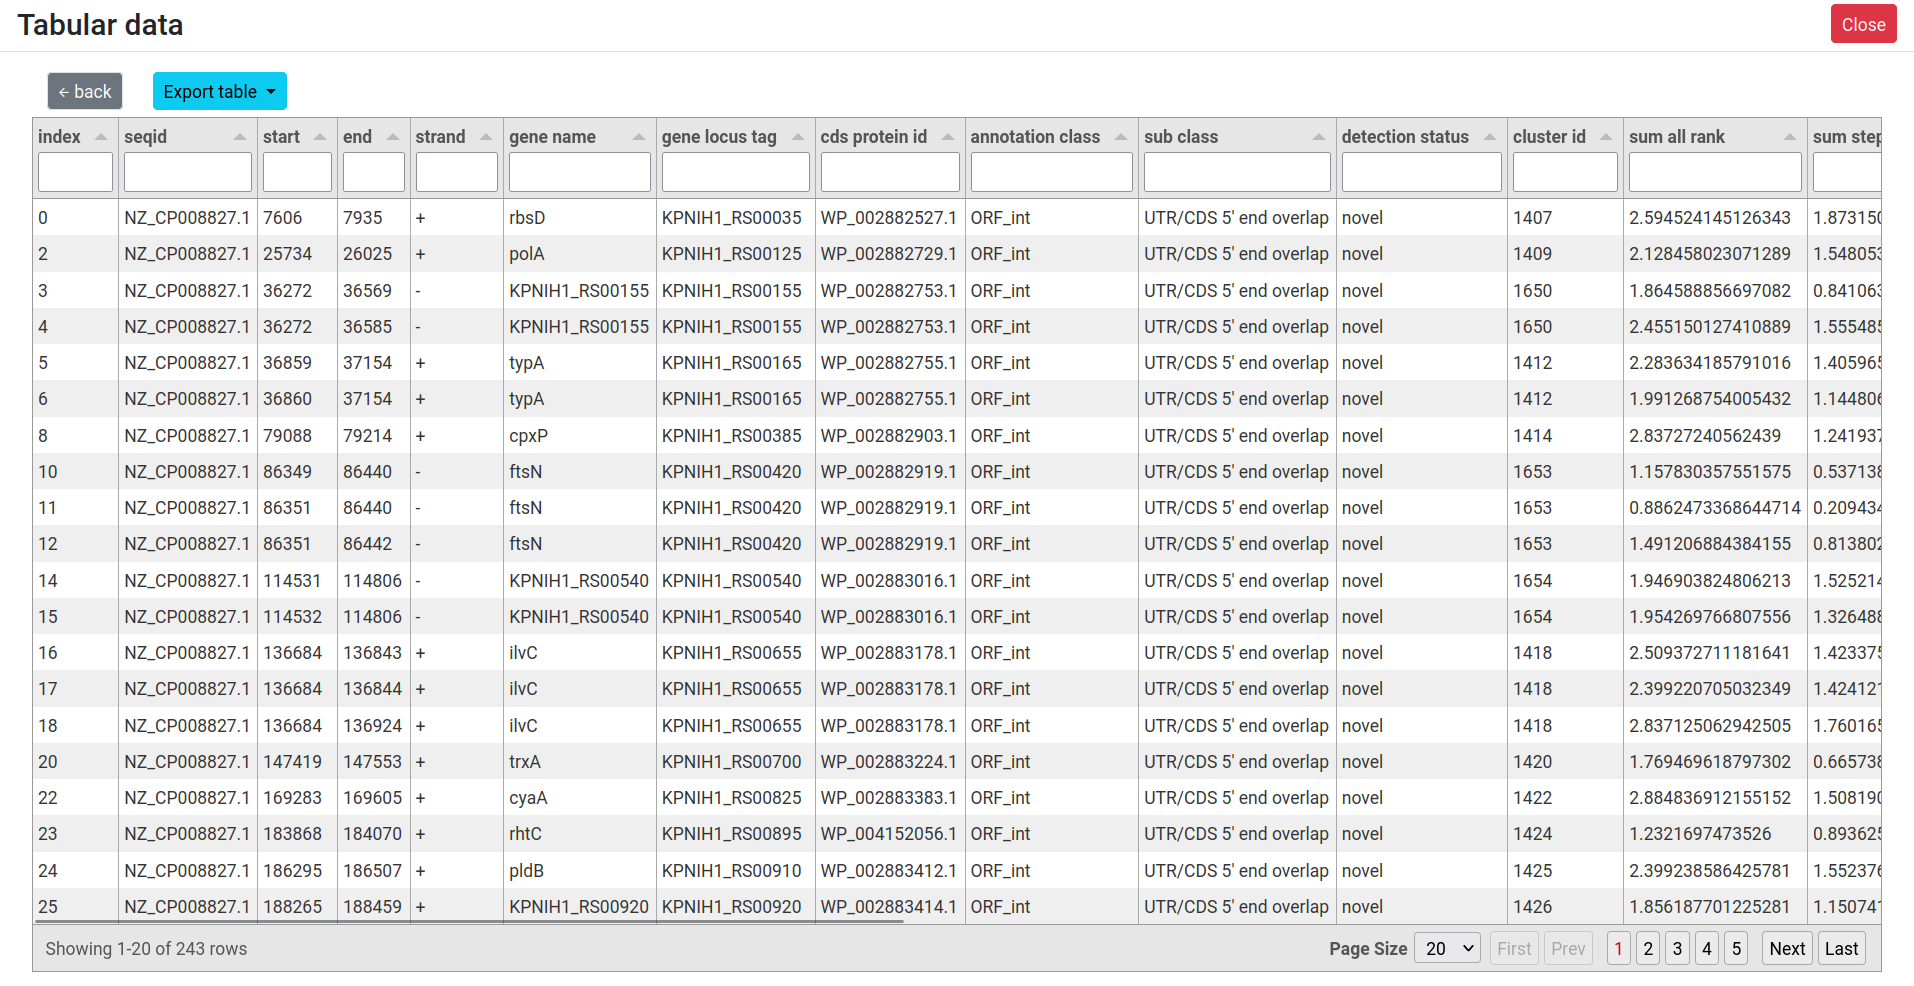
Task: Focus the gene name filter field
Action: tap(579, 172)
